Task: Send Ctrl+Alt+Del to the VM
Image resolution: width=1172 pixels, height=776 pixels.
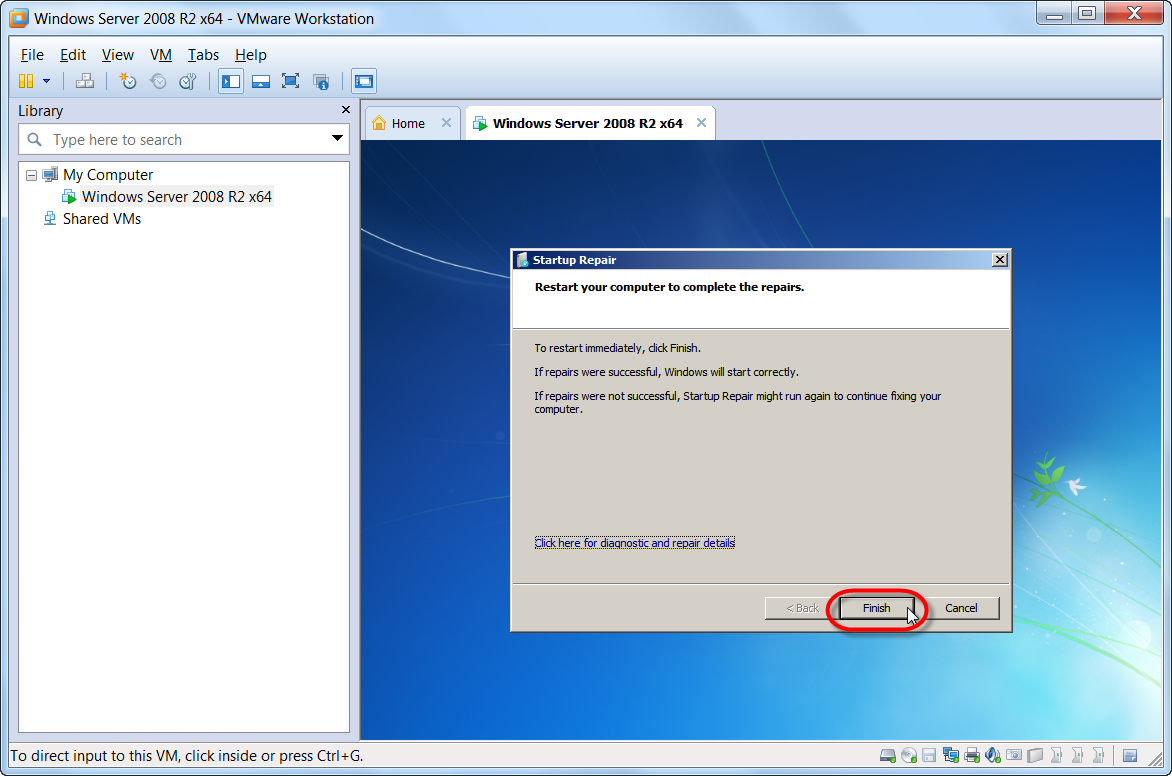Action: coord(84,81)
